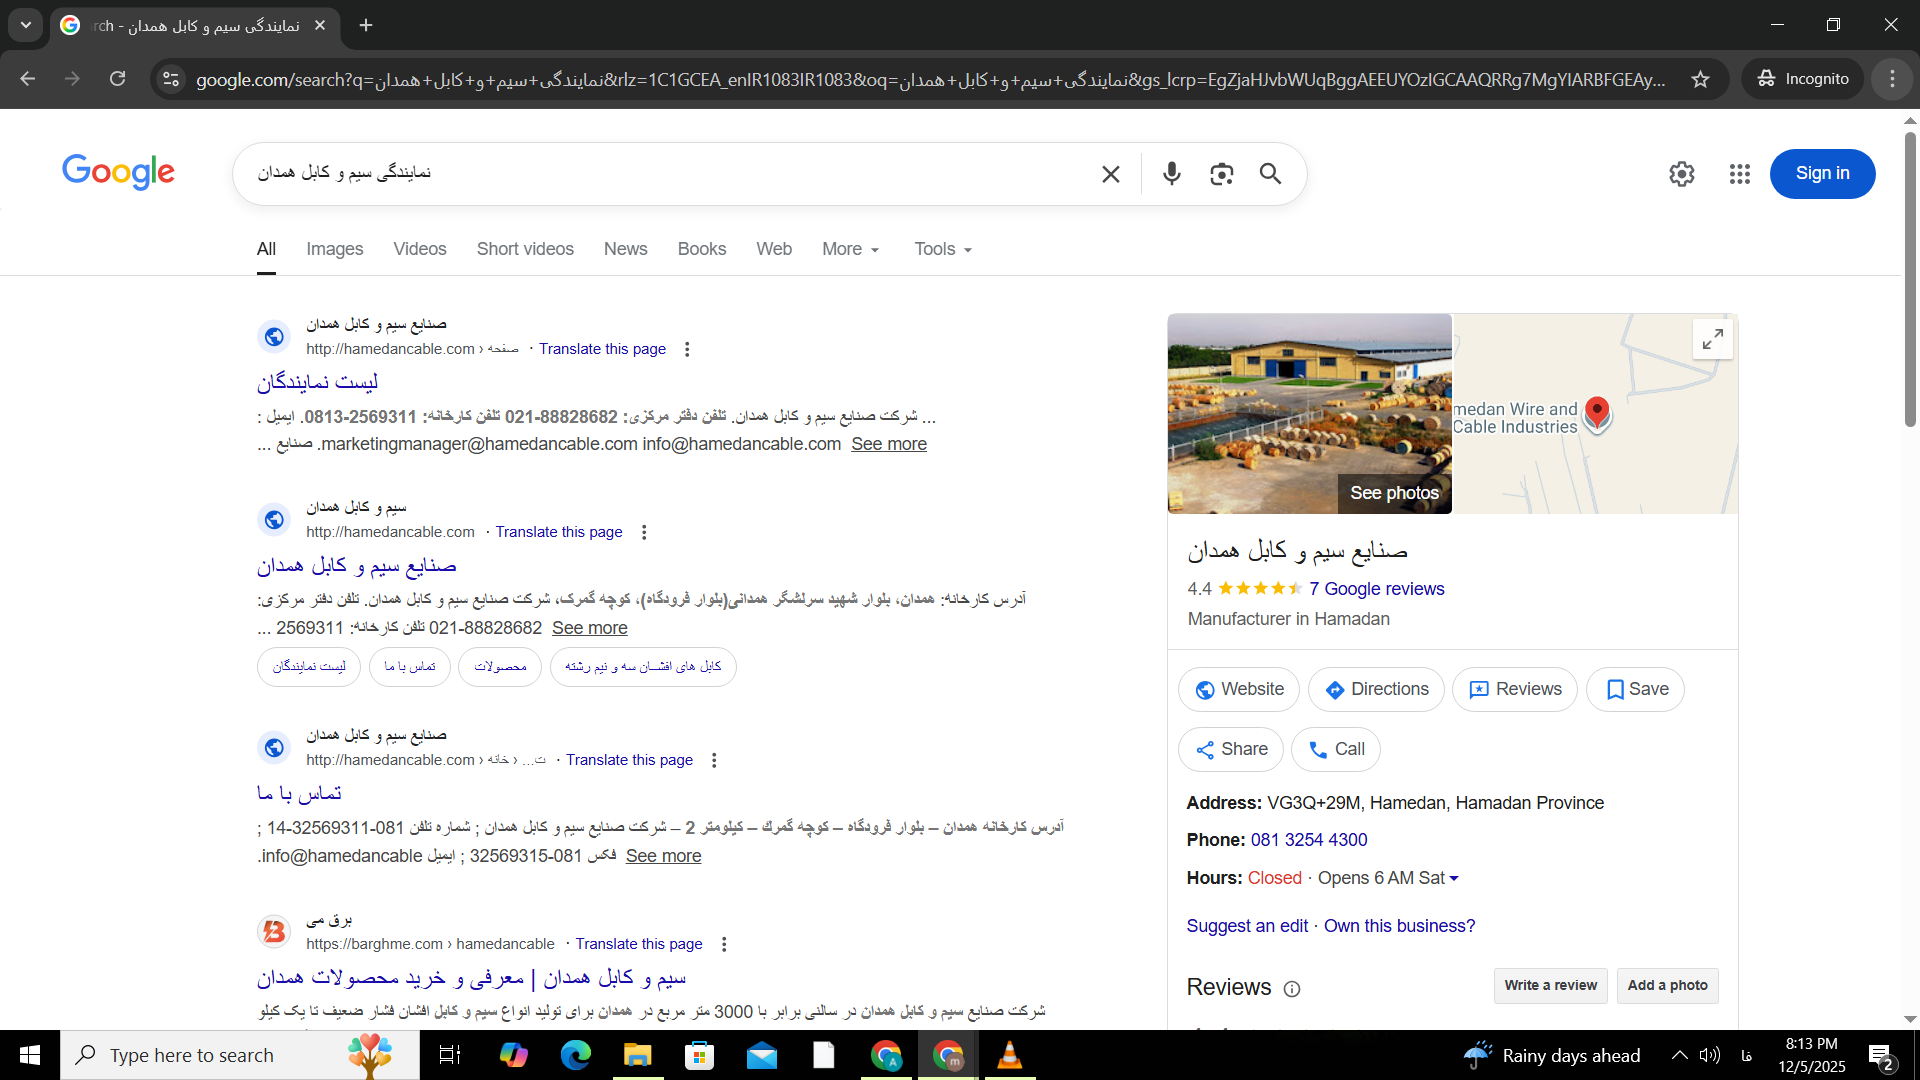Clear the search query with the X

(1110, 173)
